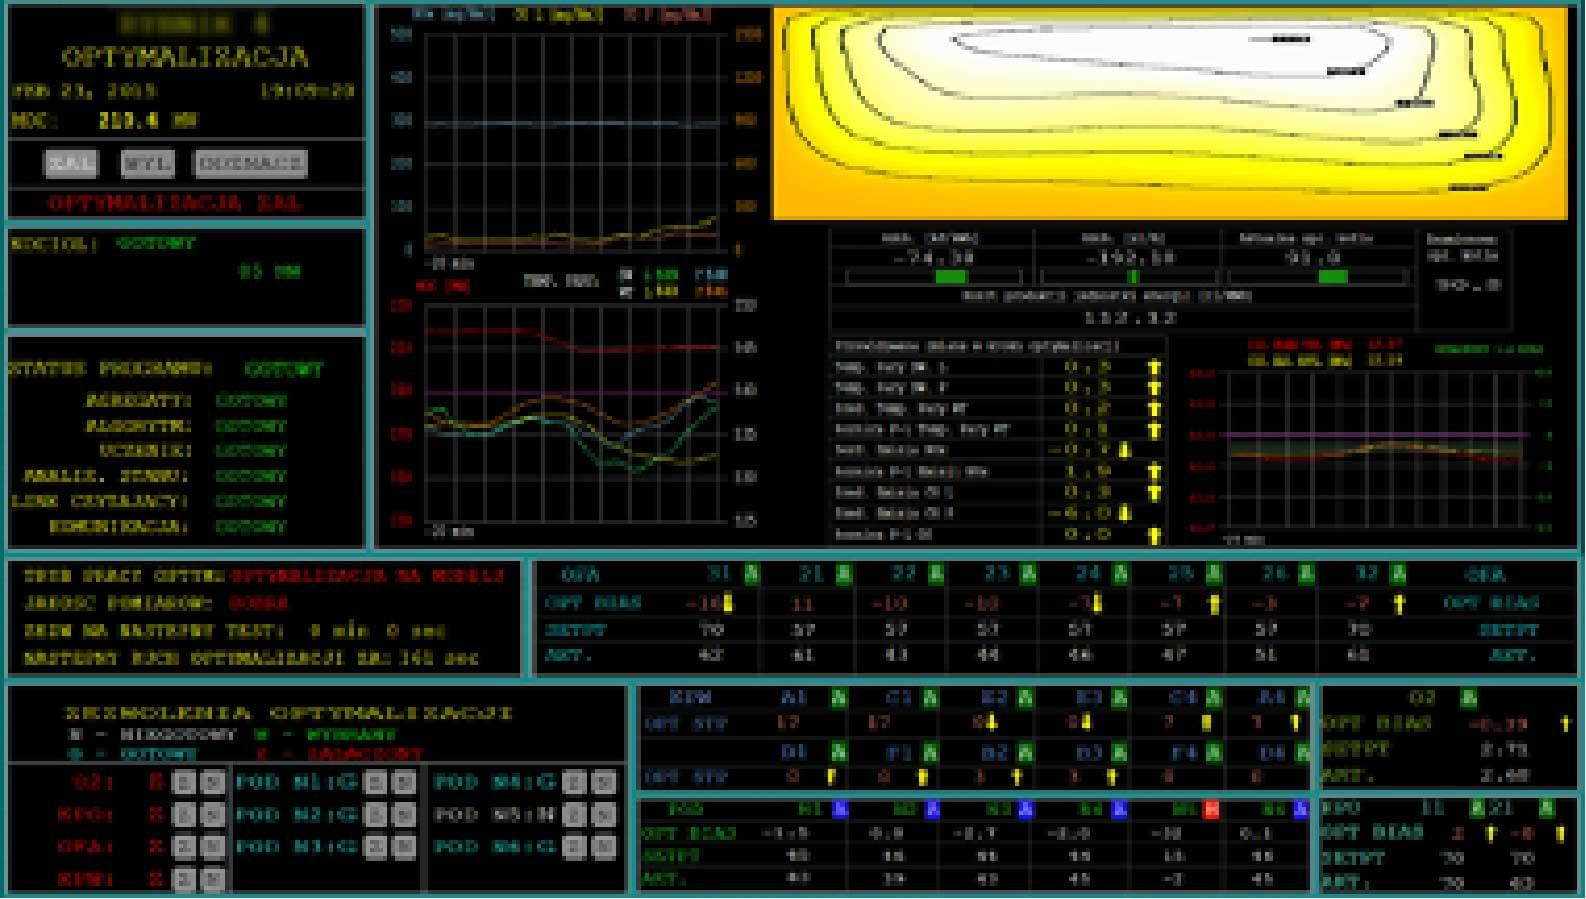This screenshot has width=1586, height=899.
Task: Enable the Z button in the OFA permission row
Action: click(x=184, y=847)
